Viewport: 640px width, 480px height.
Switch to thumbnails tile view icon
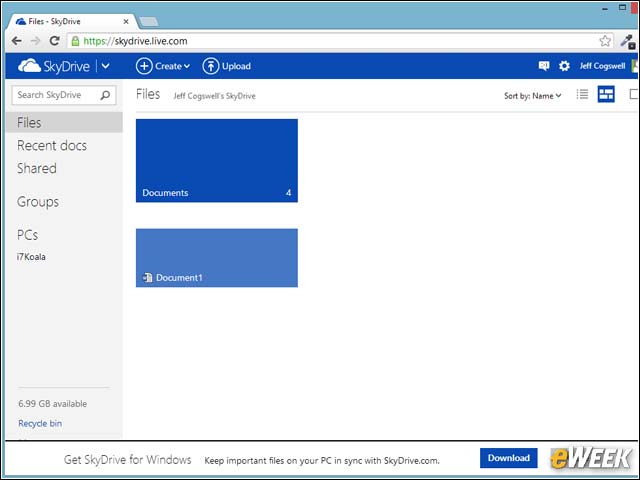point(606,94)
